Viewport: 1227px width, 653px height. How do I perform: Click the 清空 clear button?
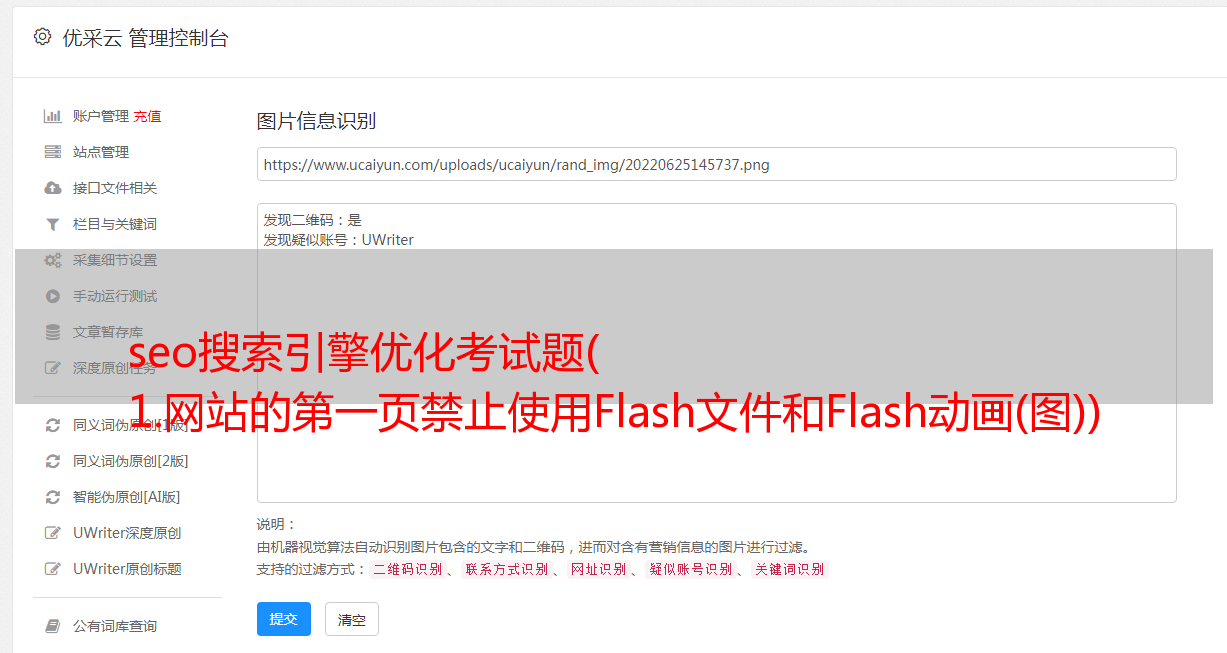pyautogui.click(x=352, y=620)
